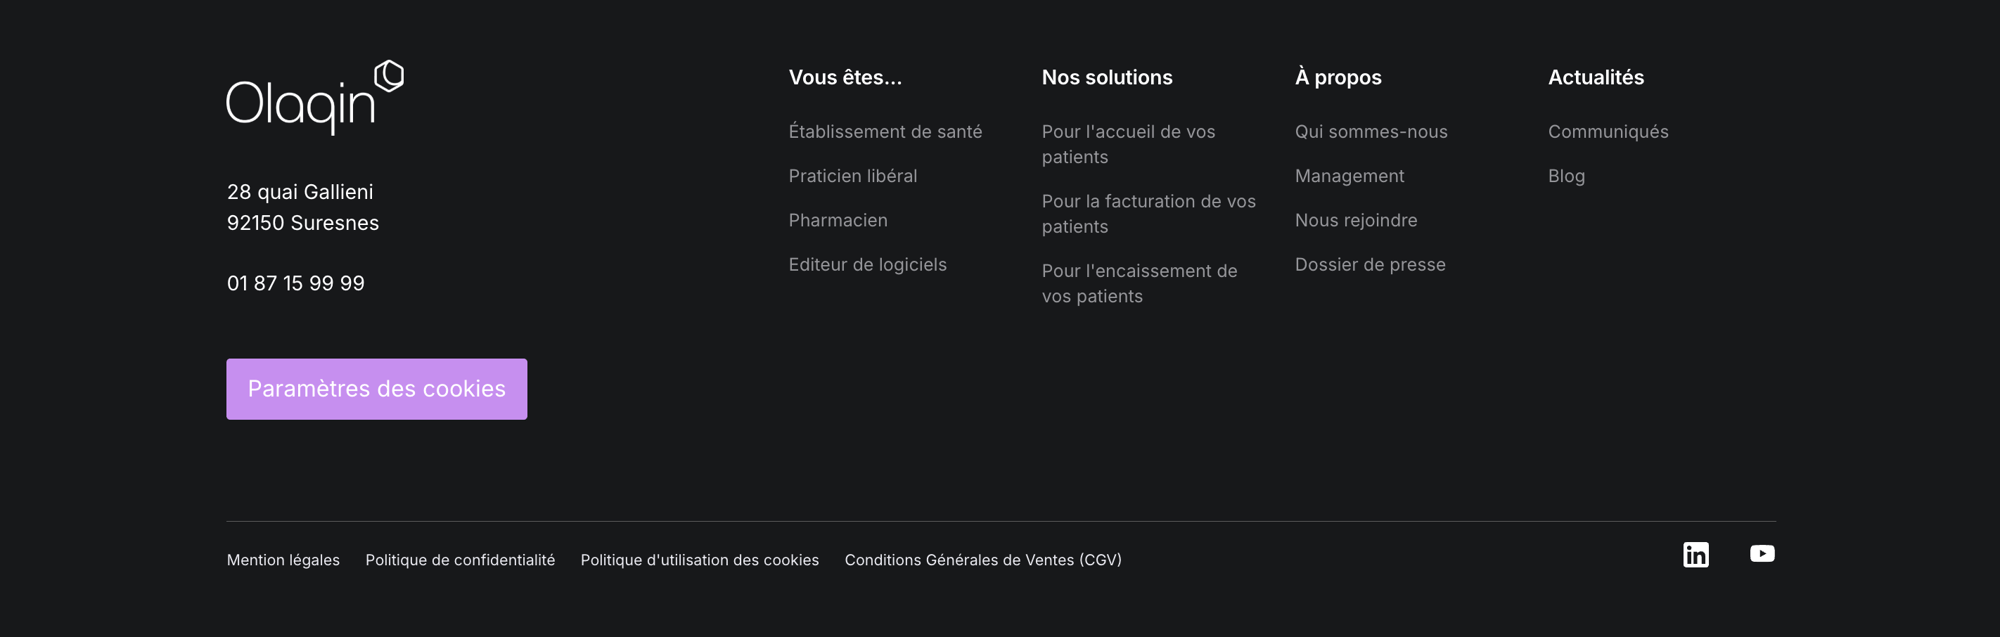2000x637 pixels.
Task: View the Politique de confidentialité page
Action: [460, 560]
